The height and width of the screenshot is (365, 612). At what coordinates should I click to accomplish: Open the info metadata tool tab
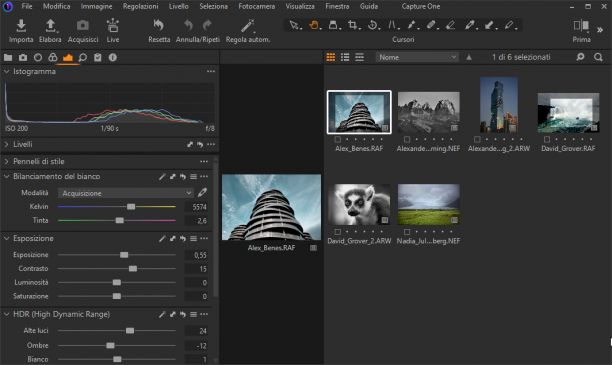click(x=113, y=58)
